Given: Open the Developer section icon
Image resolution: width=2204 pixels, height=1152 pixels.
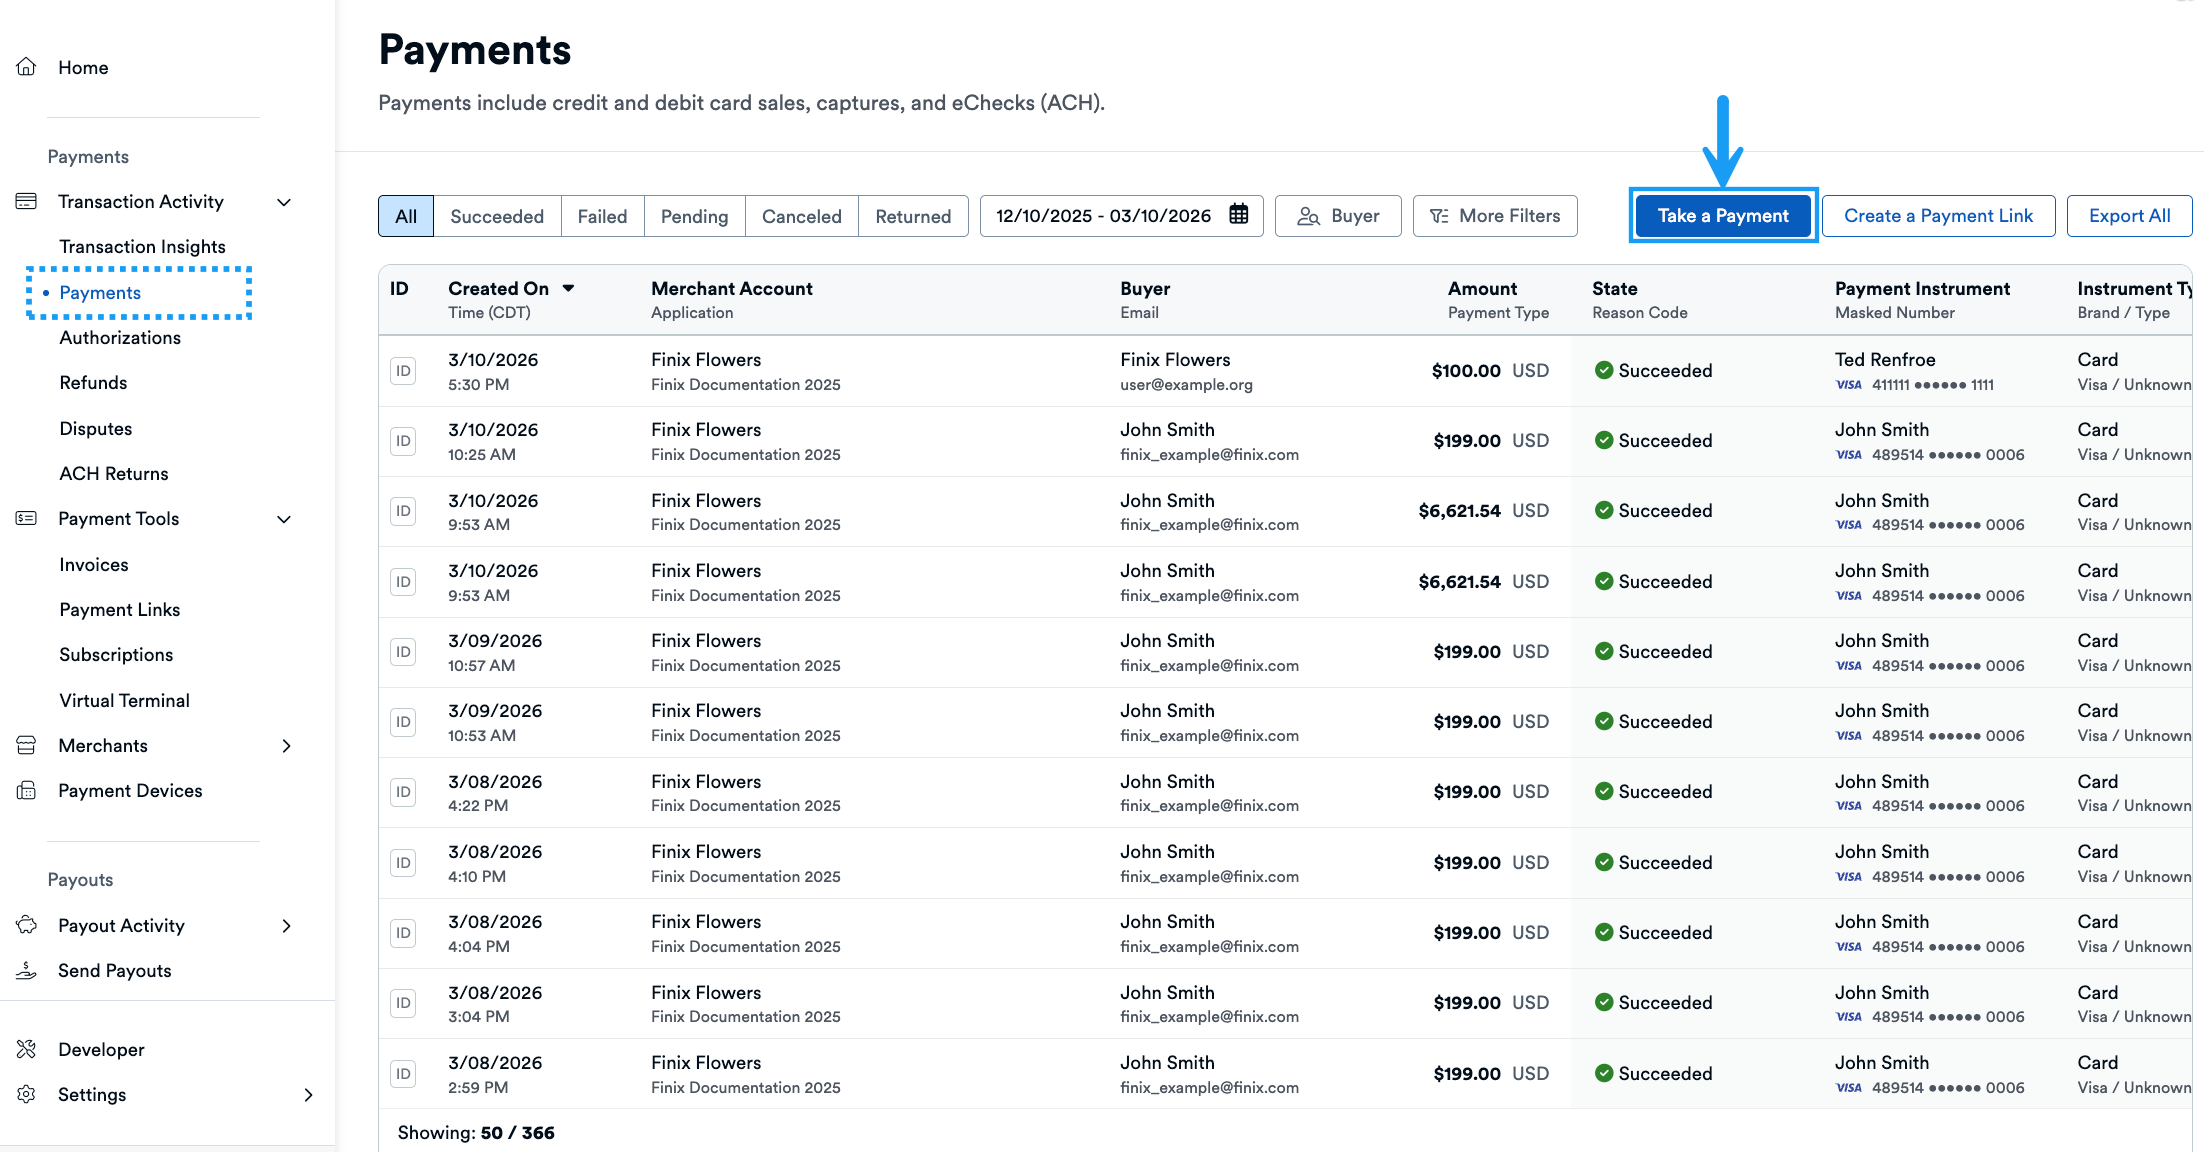Looking at the screenshot, I should click(x=26, y=1049).
